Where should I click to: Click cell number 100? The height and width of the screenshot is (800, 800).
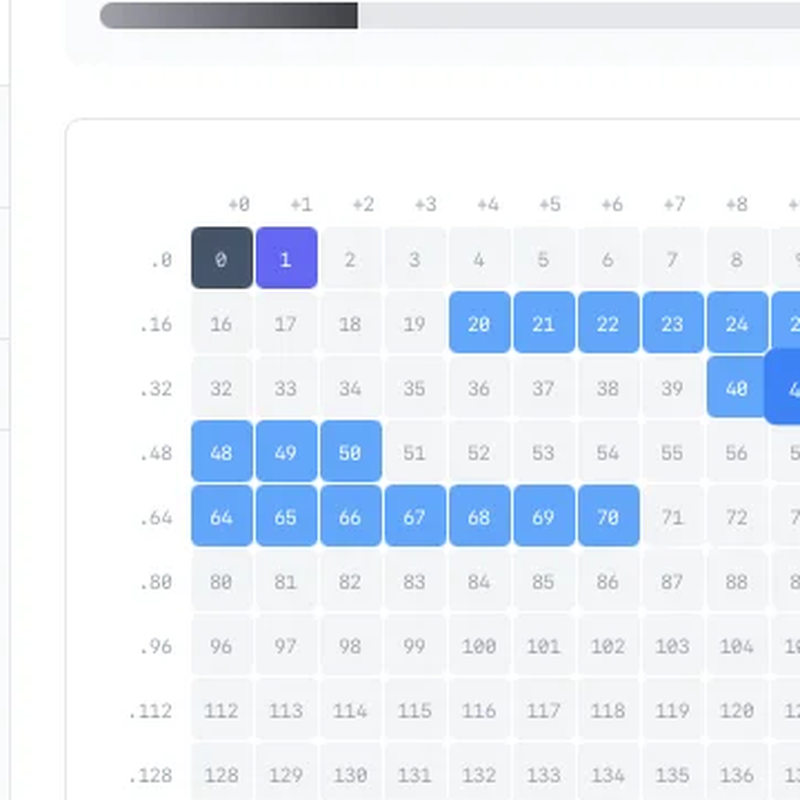479,645
